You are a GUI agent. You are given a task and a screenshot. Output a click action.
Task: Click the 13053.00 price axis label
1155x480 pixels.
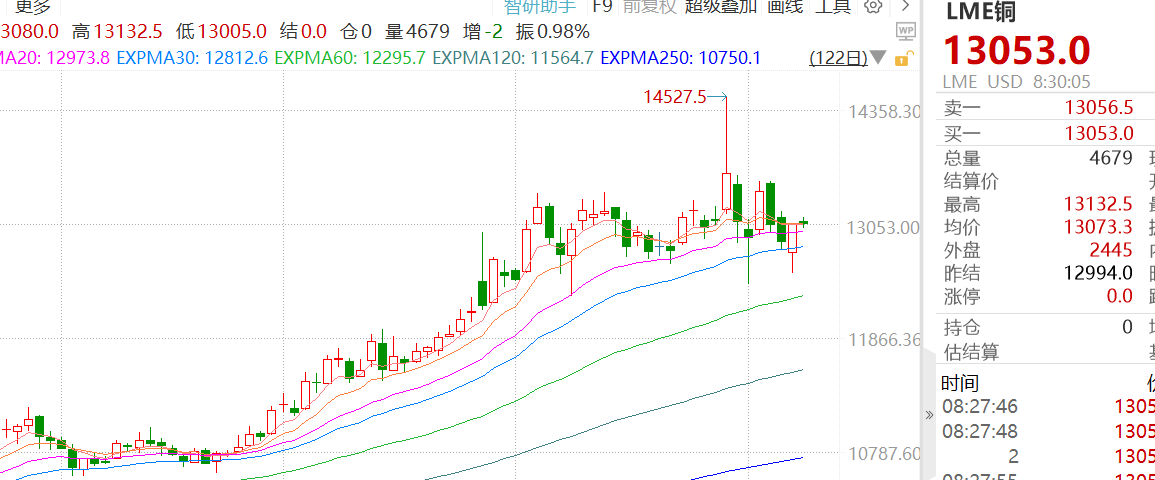point(884,227)
